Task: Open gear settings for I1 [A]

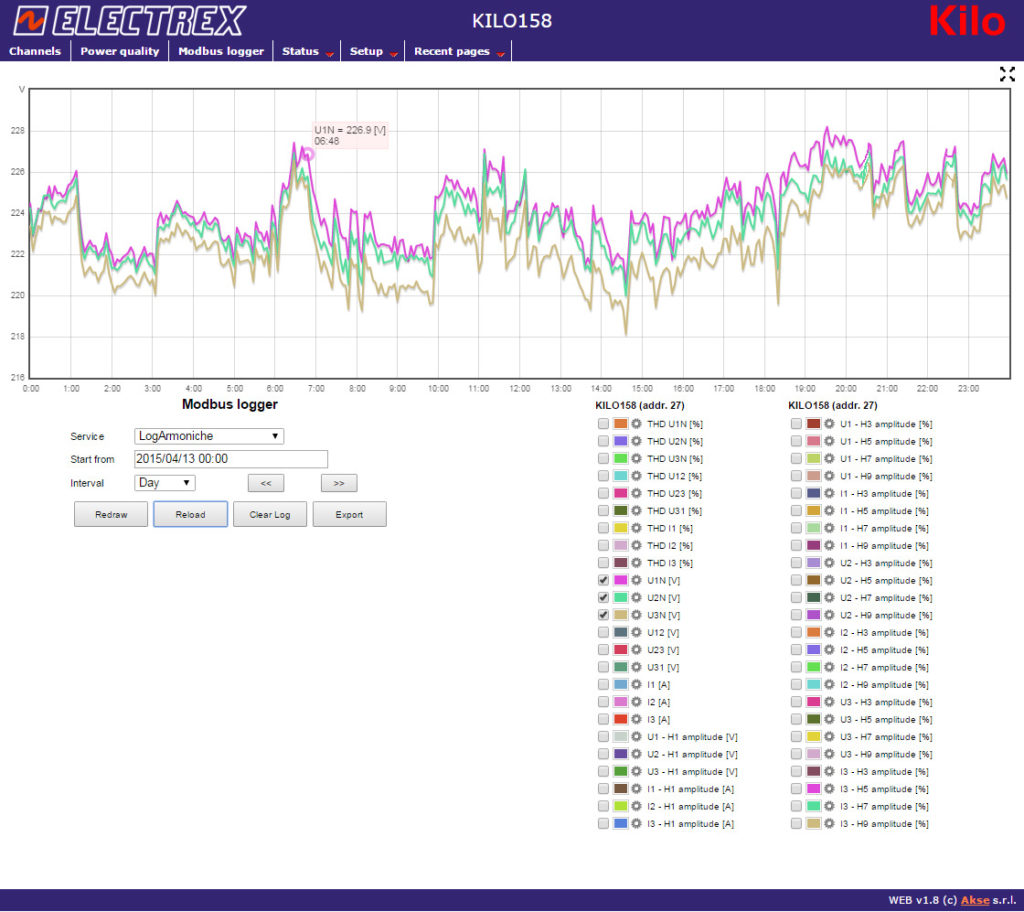Action: click(636, 684)
